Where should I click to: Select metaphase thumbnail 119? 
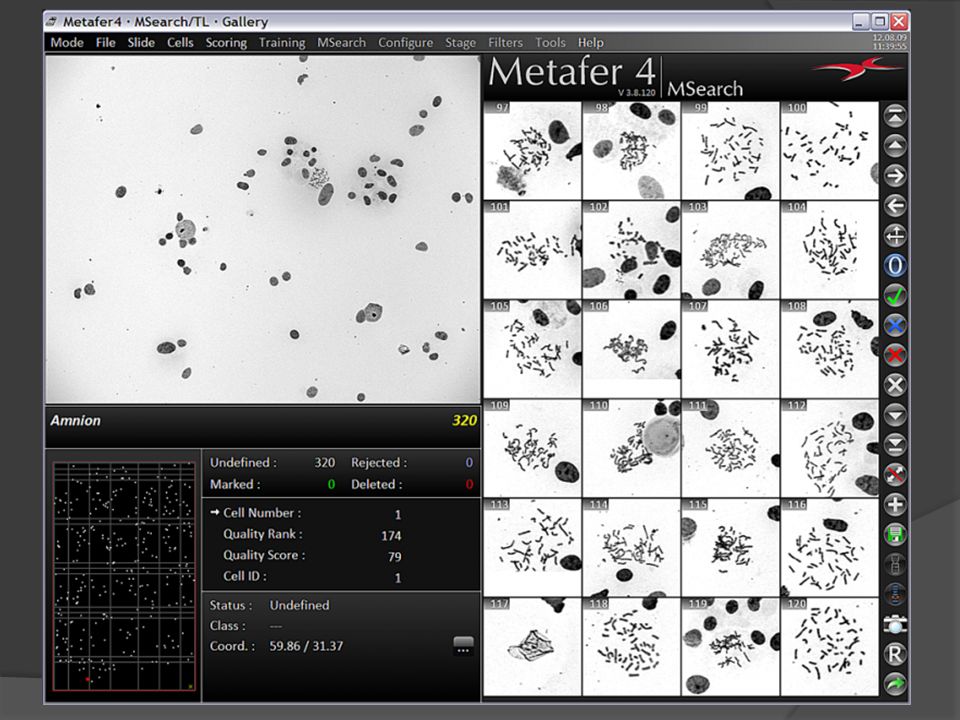(730, 647)
